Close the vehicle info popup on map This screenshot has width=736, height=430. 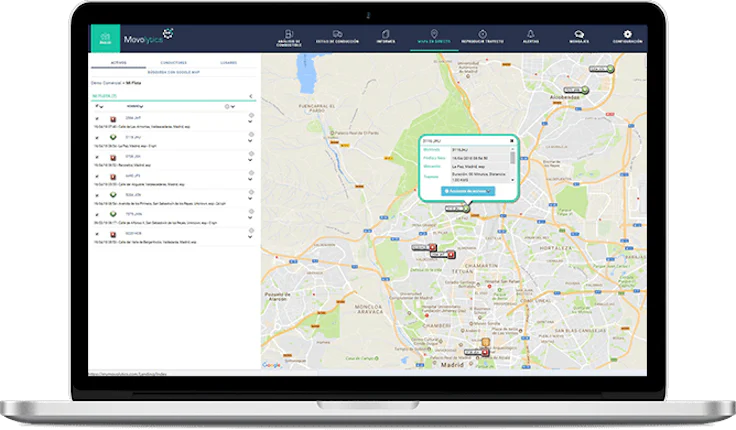[x=512, y=141]
